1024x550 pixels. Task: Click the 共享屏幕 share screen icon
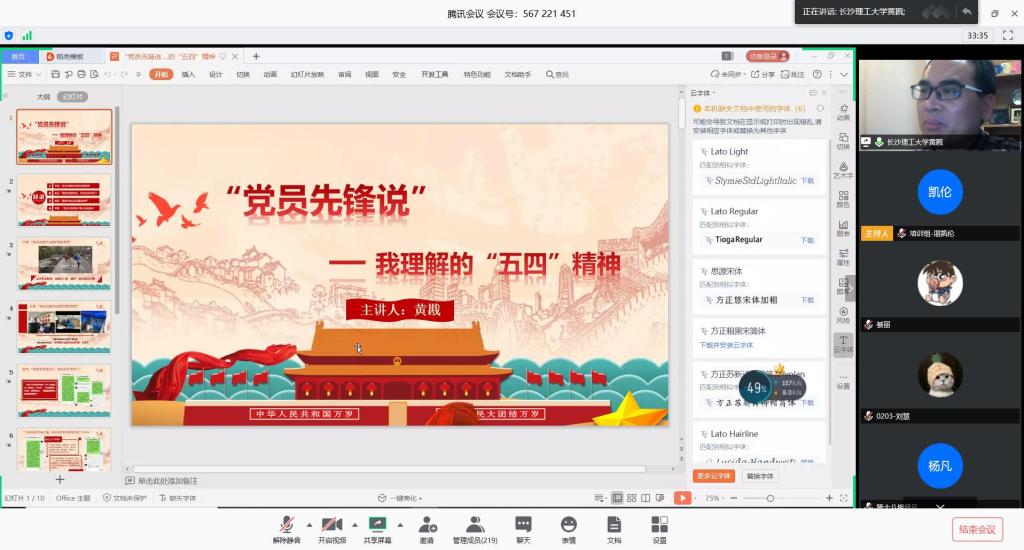[377, 524]
